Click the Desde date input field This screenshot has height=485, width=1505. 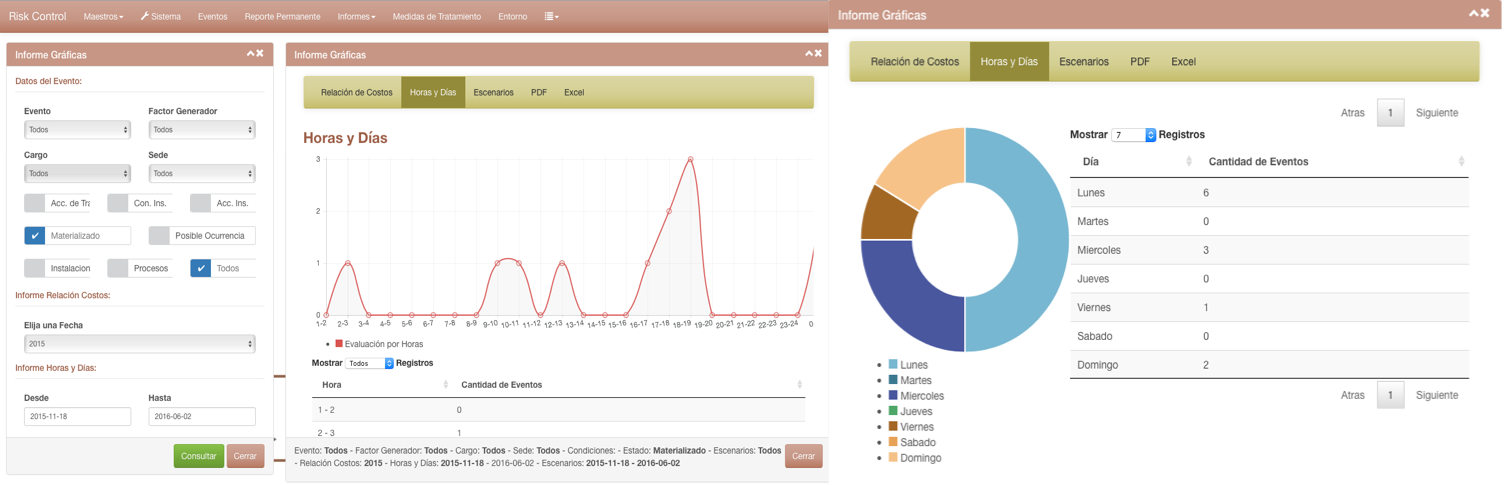[77, 417]
